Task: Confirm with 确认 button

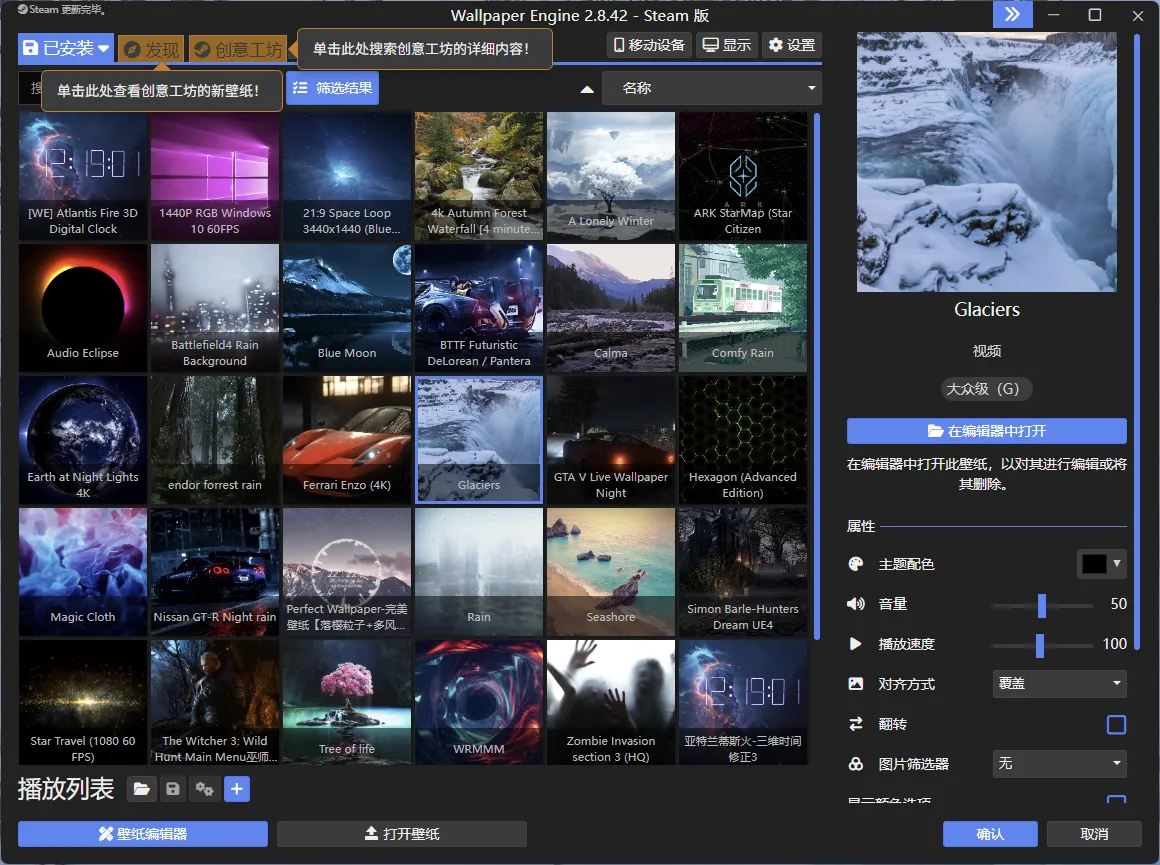Action: pyautogui.click(x=990, y=834)
